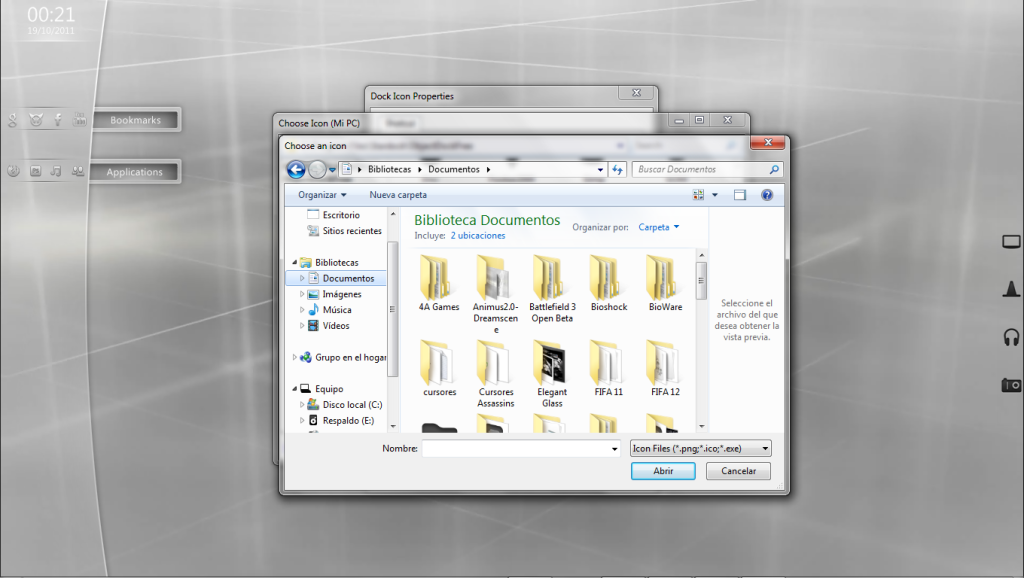Click the Abrir button
The image size is (1024, 578).
tap(663, 471)
